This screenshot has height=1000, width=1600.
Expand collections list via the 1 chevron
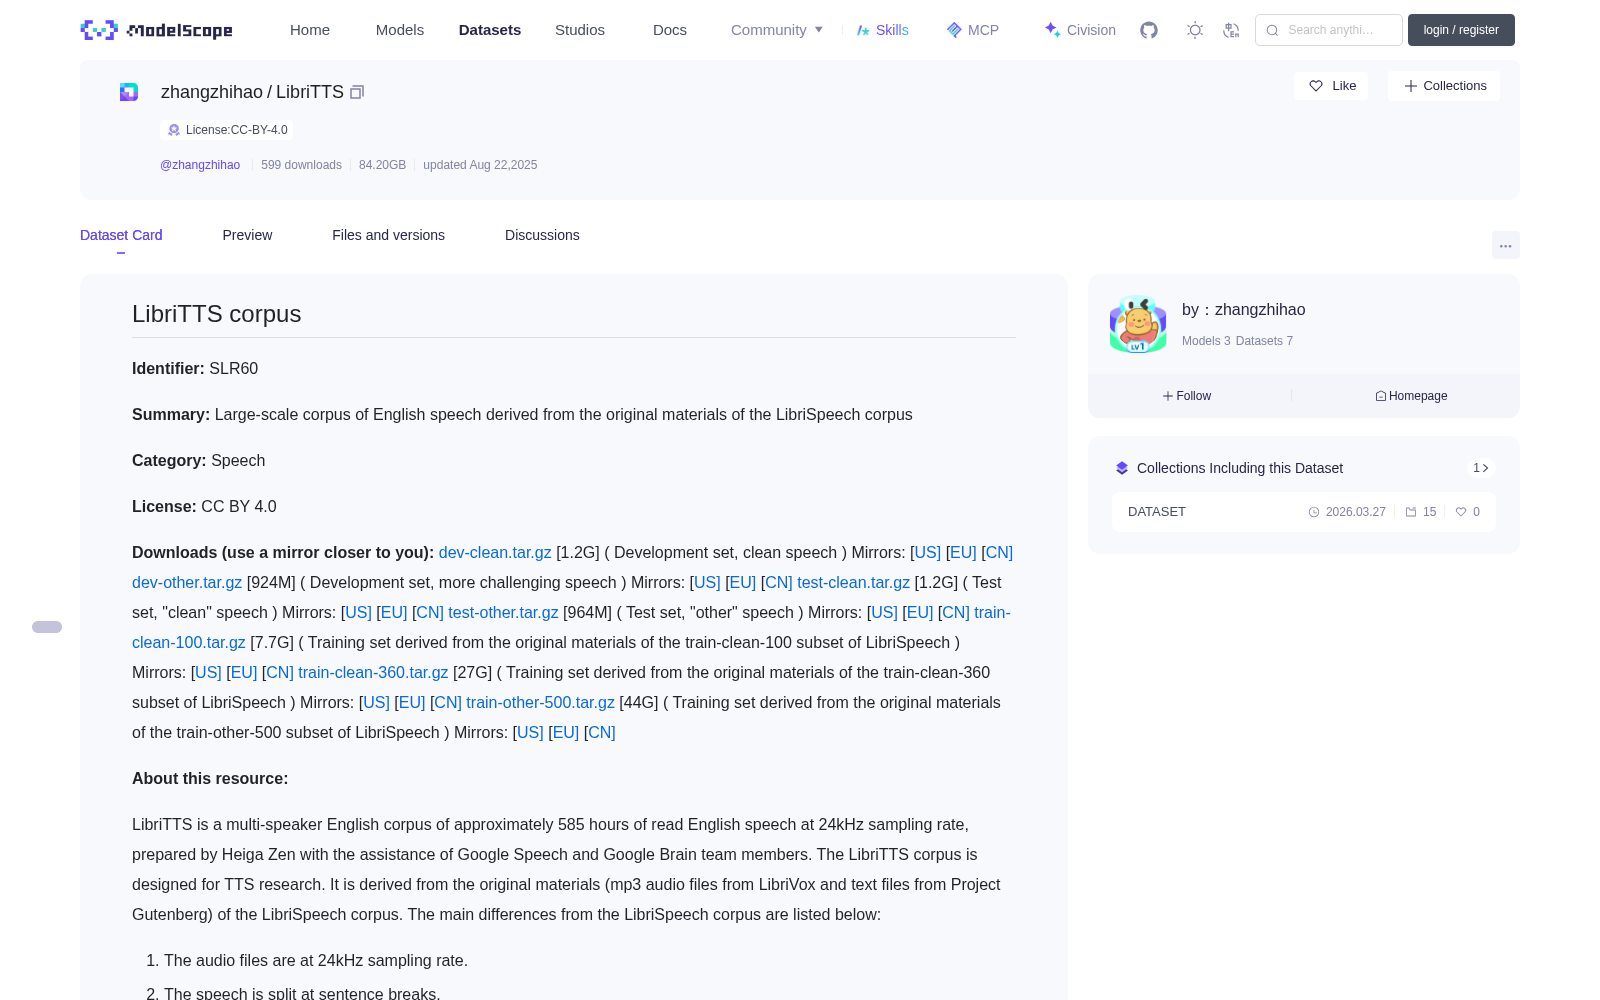click(1481, 468)
